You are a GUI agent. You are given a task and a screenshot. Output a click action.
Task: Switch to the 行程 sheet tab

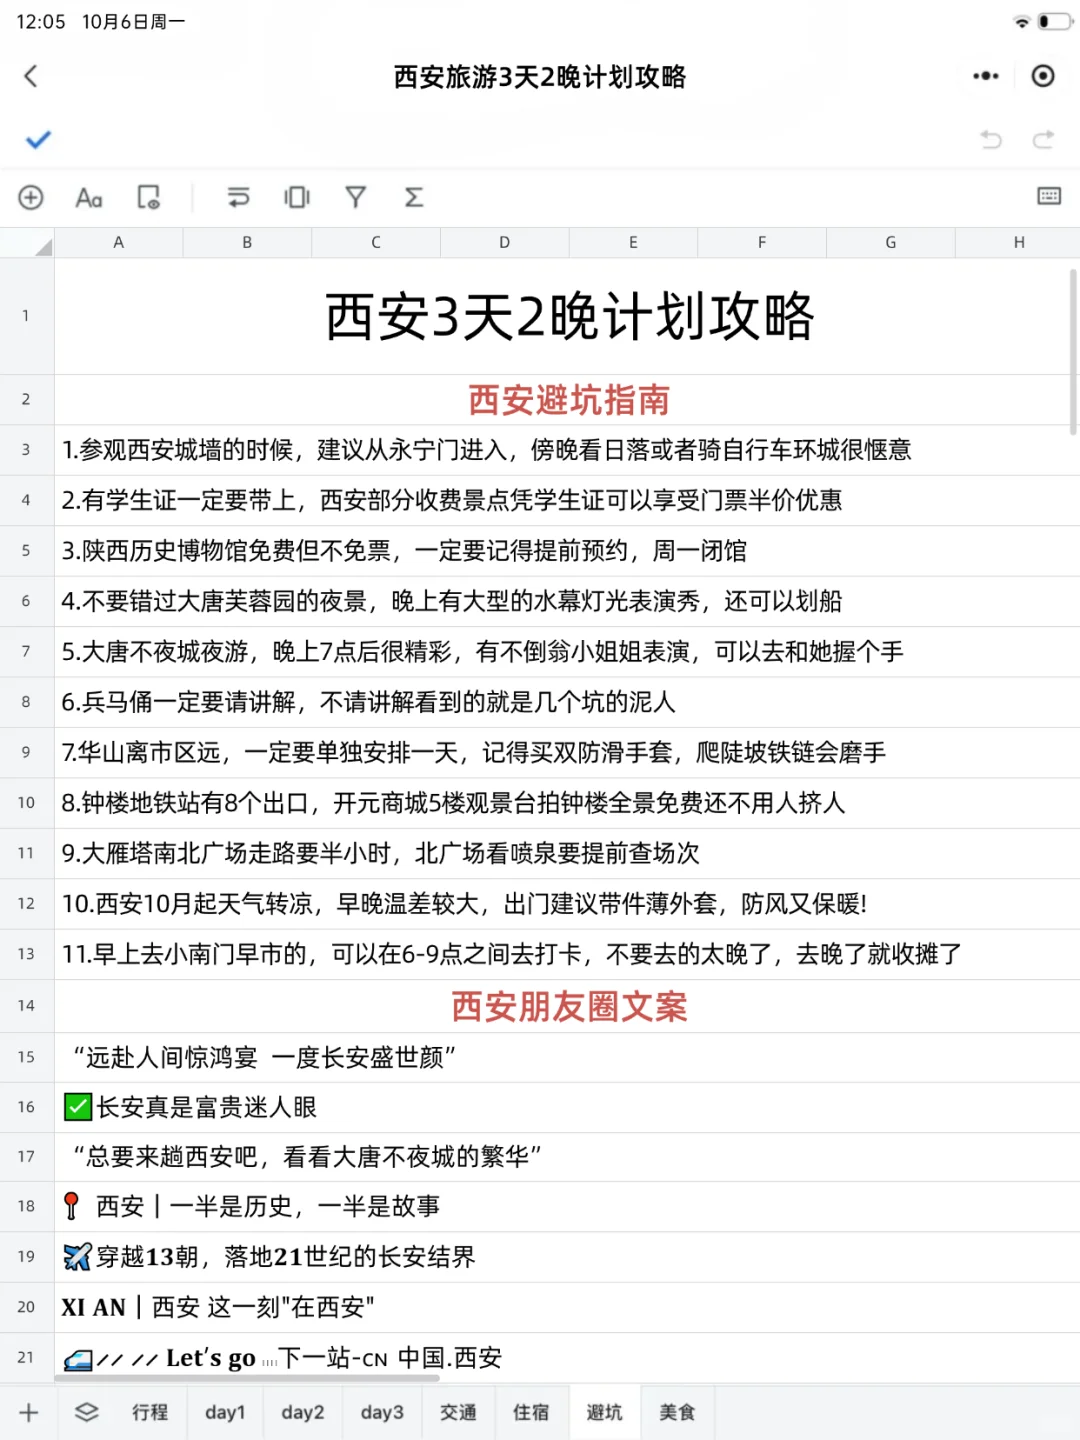[x=150, y=1412]
